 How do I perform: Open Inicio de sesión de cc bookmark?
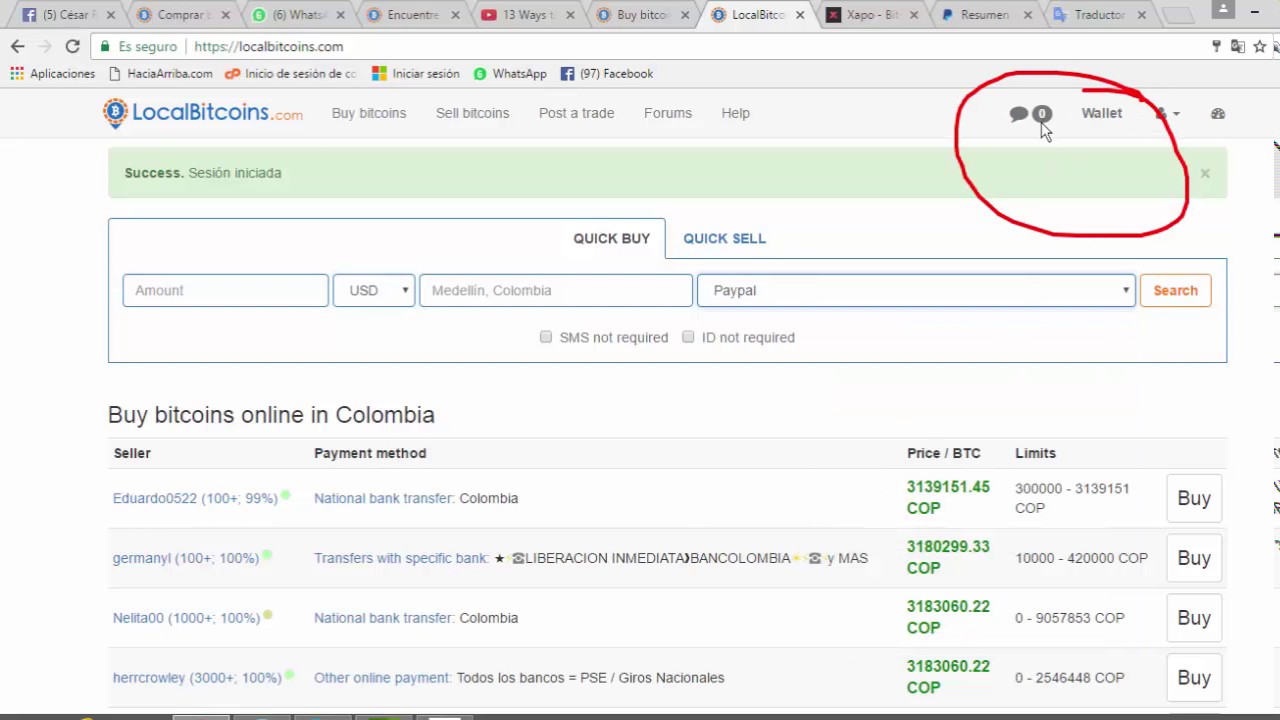coord(290,74)
